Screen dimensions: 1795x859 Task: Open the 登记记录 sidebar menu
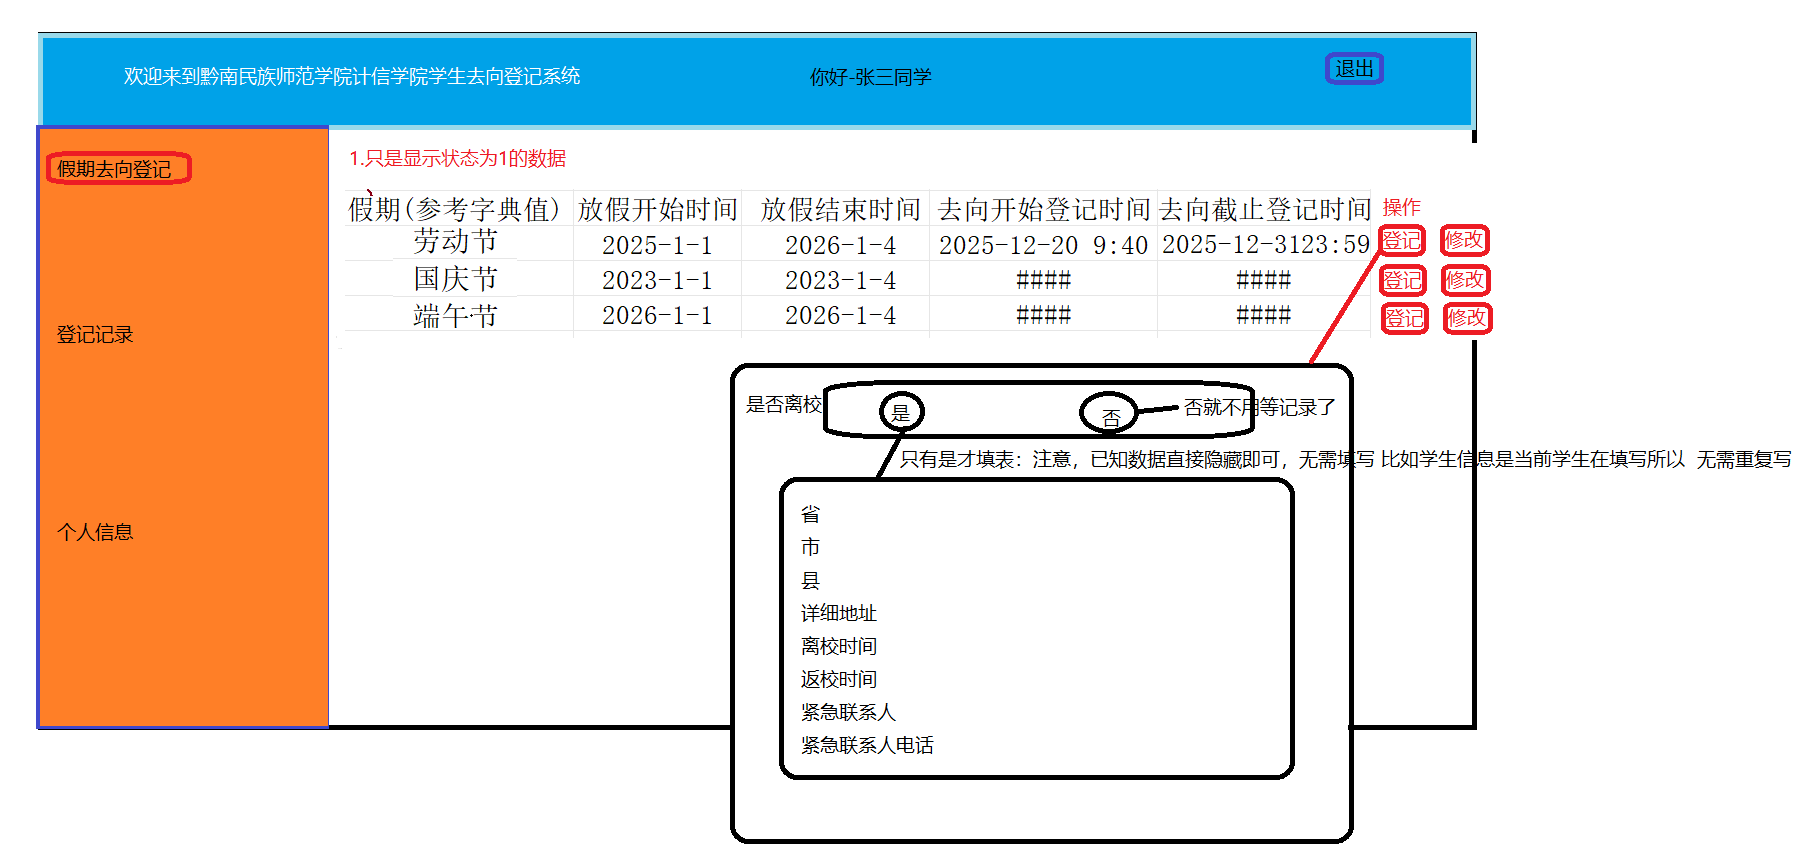[95, 335]
